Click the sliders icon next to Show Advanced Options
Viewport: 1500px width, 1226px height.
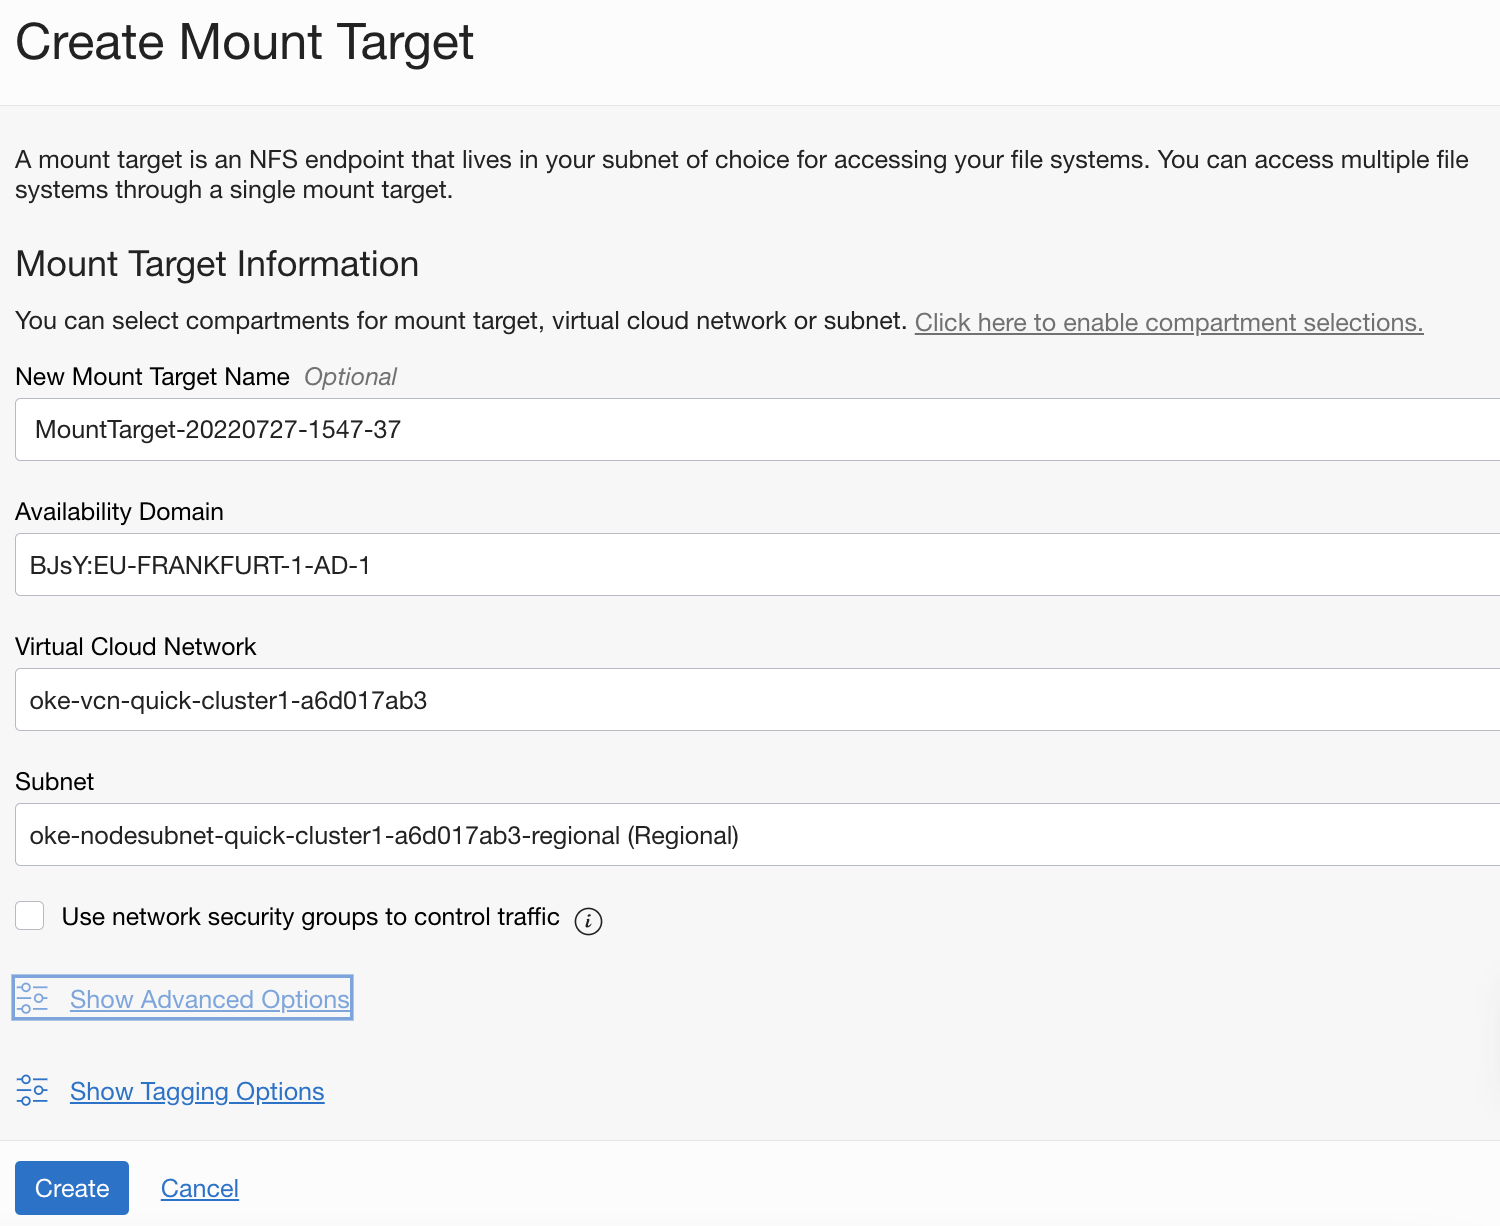[x=32, y=999]
